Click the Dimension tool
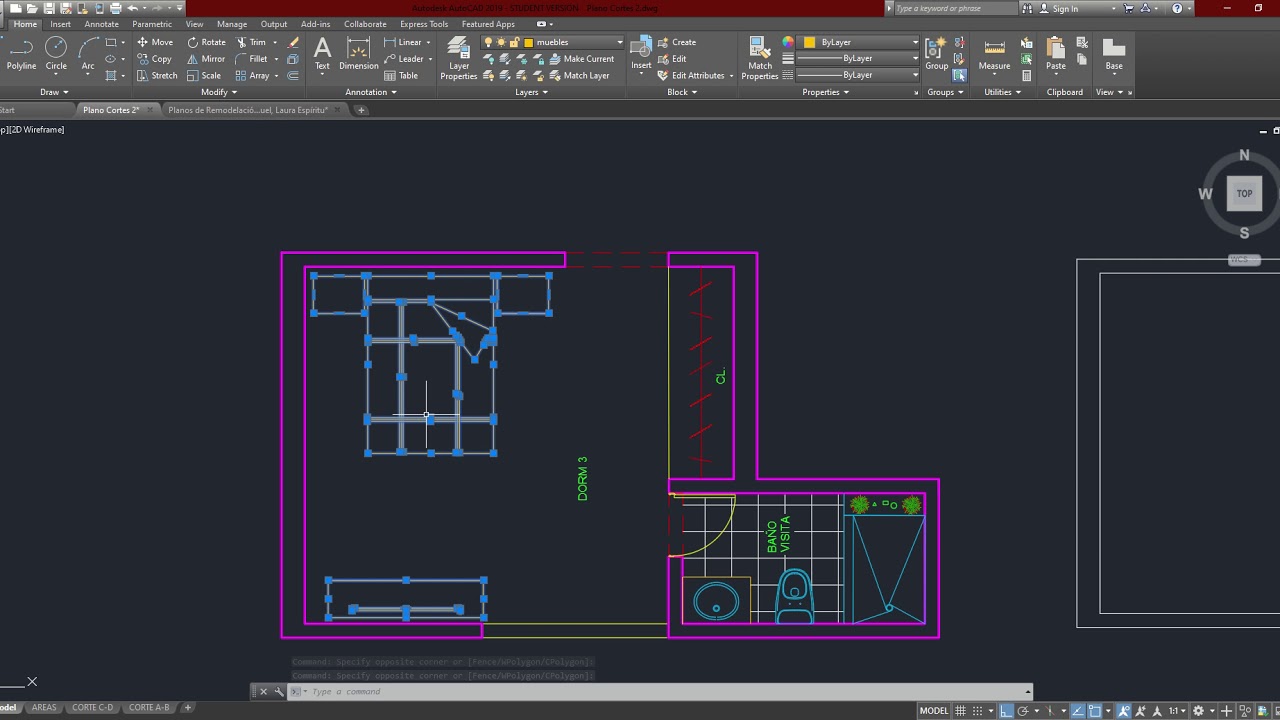1280x720 pixels. click(x=358, y=54)
